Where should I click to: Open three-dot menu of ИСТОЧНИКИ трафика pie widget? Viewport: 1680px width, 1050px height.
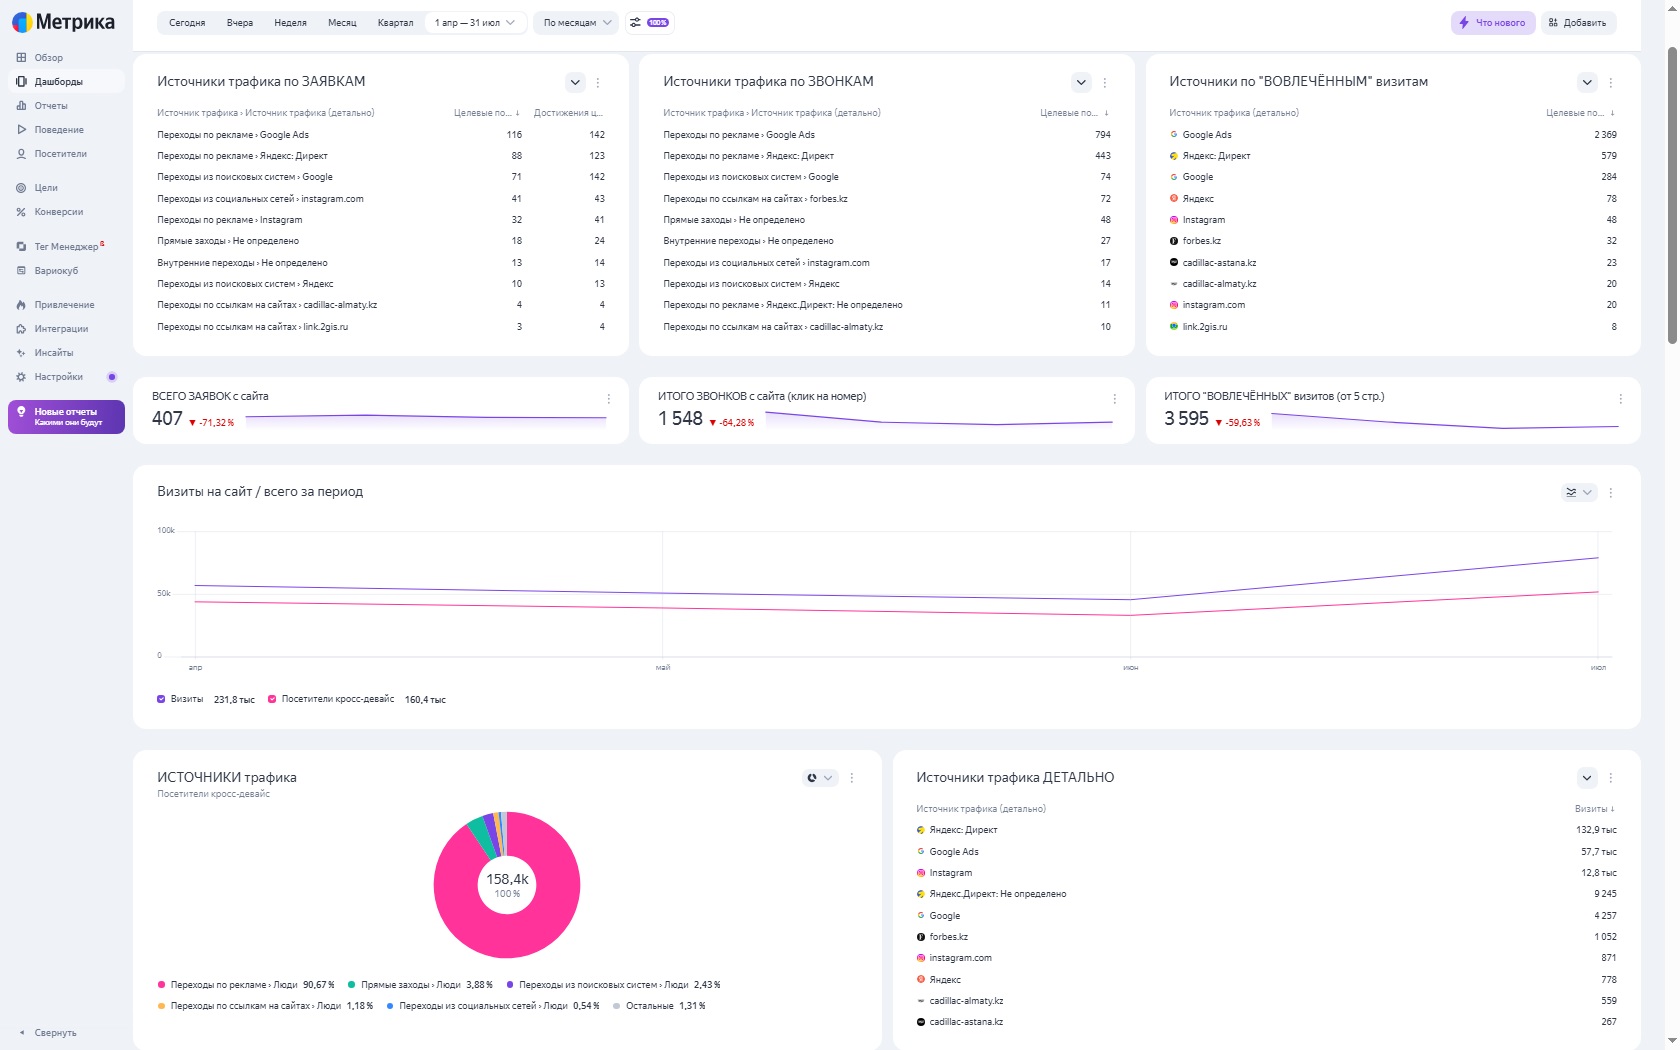point(852,778)
